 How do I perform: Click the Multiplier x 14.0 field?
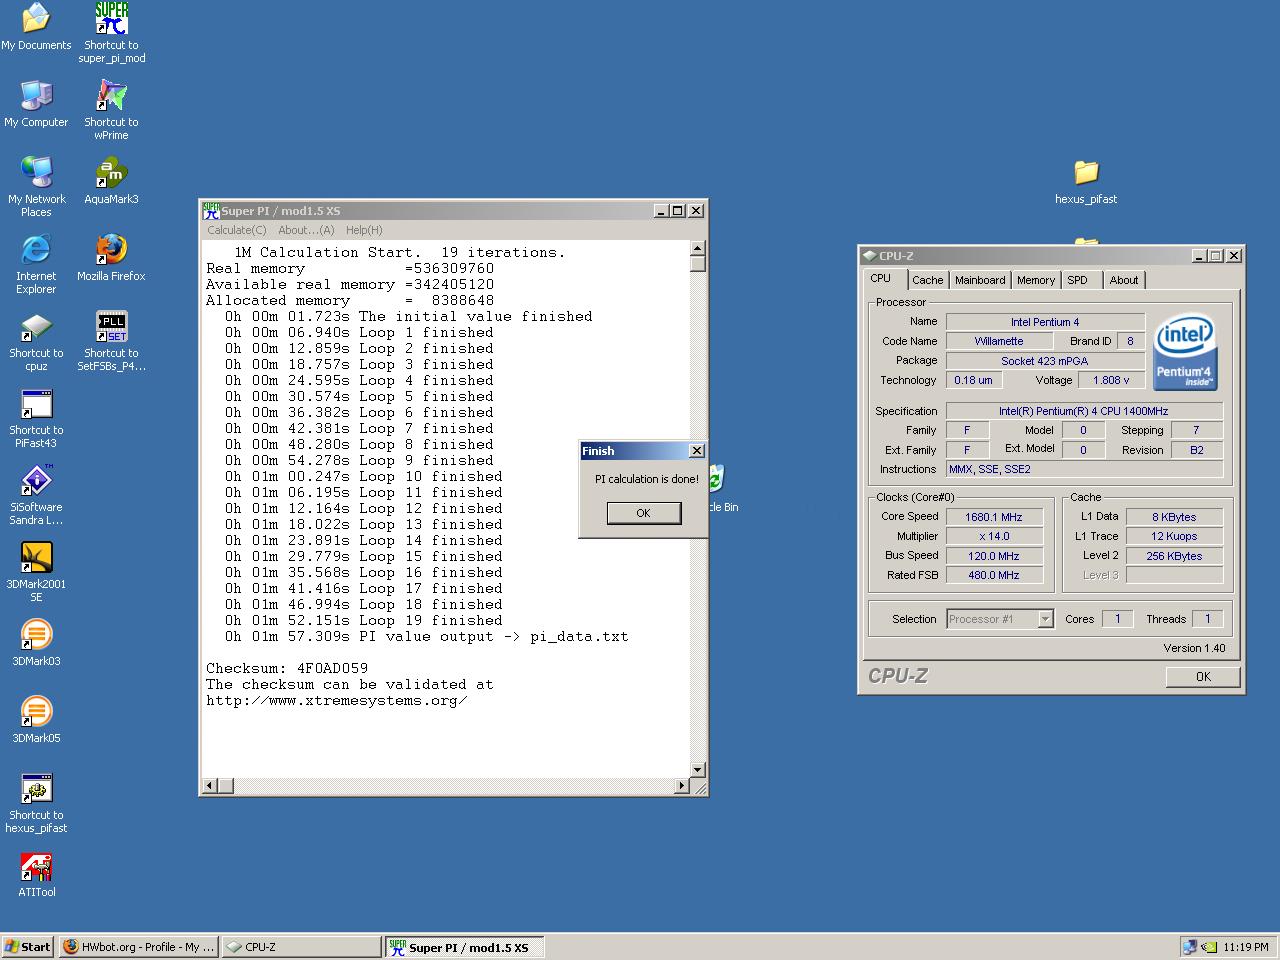point(994,536)
